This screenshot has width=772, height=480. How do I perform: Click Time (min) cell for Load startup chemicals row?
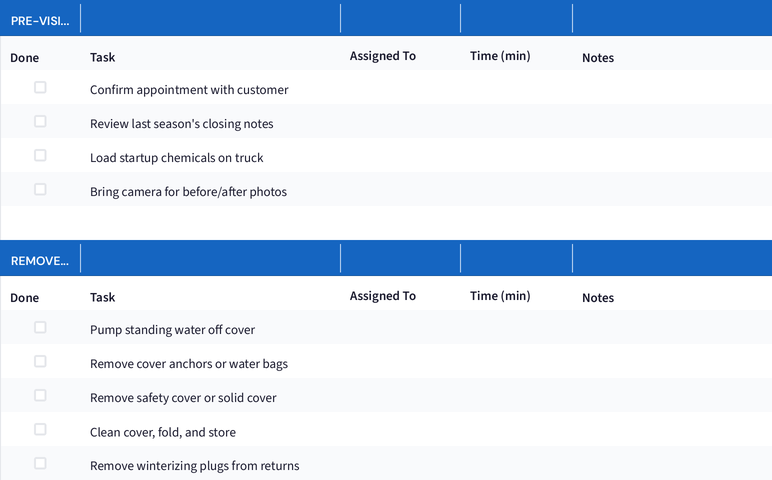pos(516,158)
